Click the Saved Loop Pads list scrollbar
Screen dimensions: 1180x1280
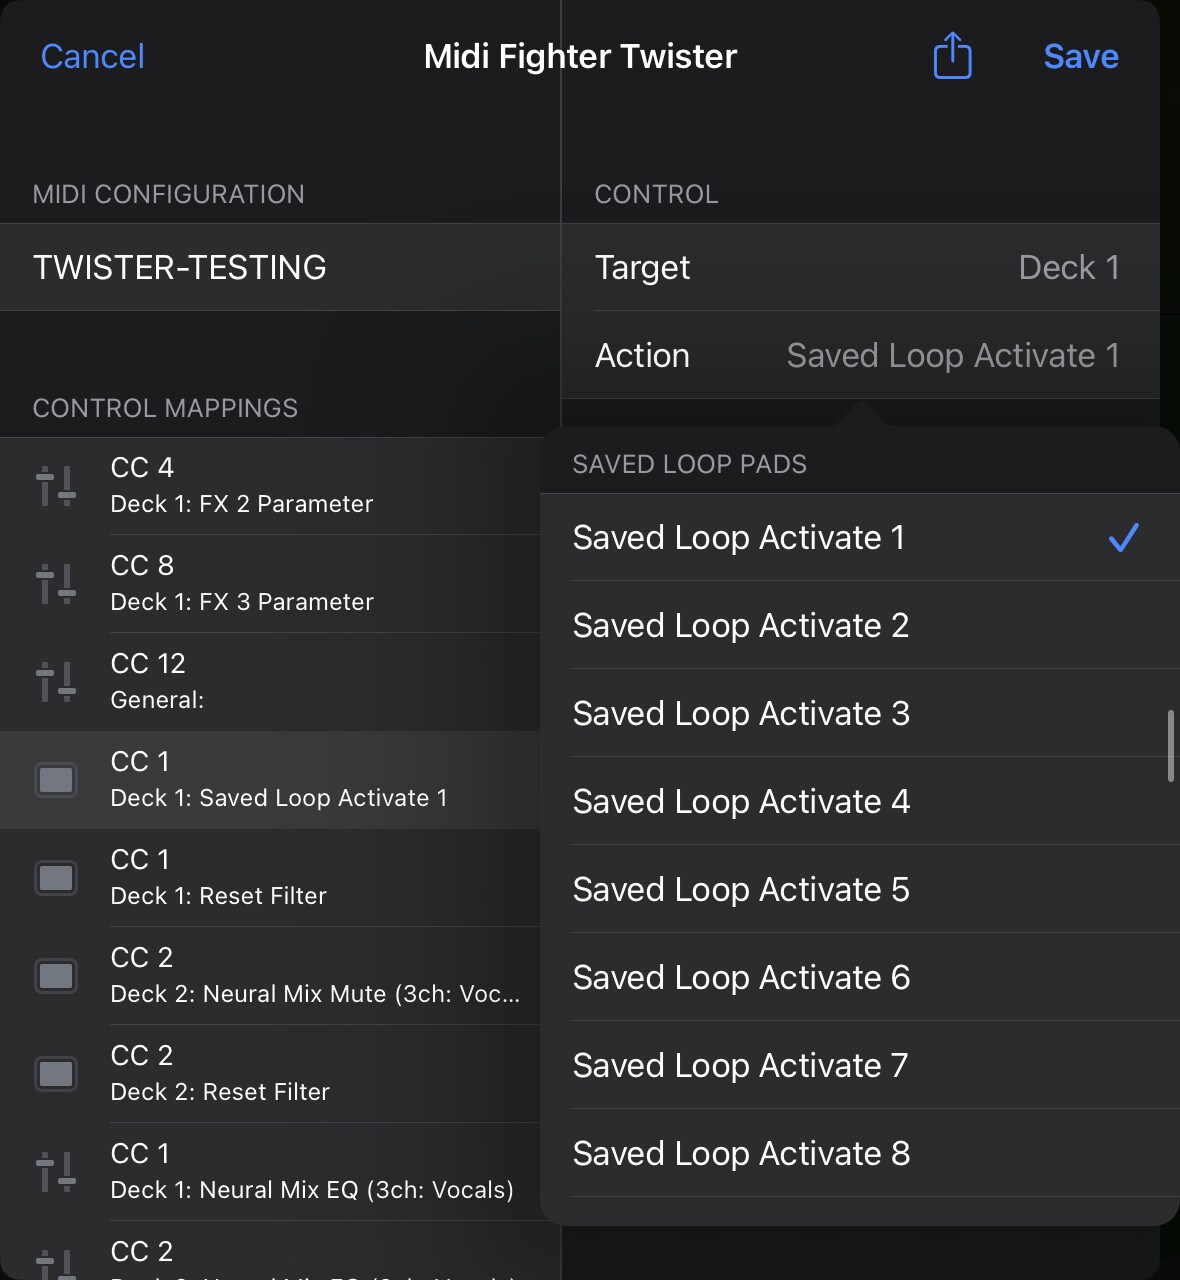pos(1170,746)
